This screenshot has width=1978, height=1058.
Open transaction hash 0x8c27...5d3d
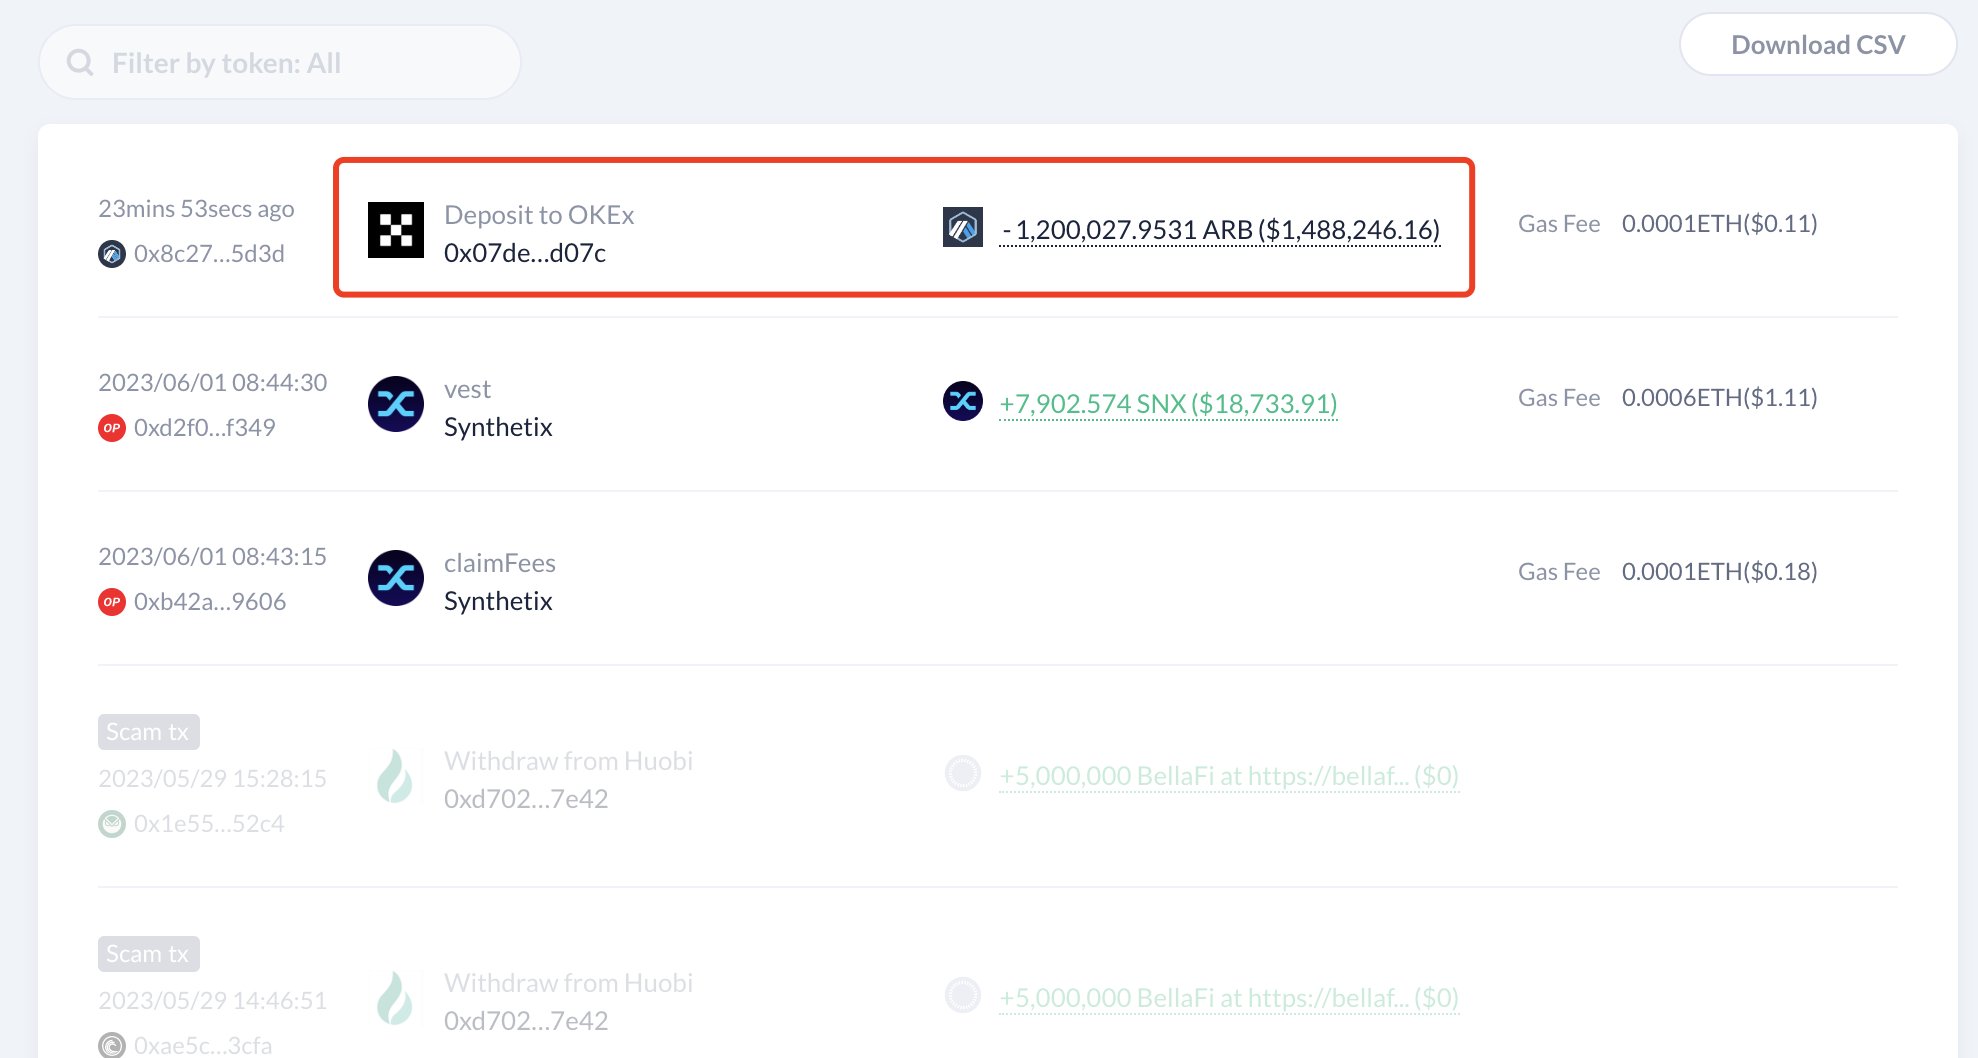[209, 254]
